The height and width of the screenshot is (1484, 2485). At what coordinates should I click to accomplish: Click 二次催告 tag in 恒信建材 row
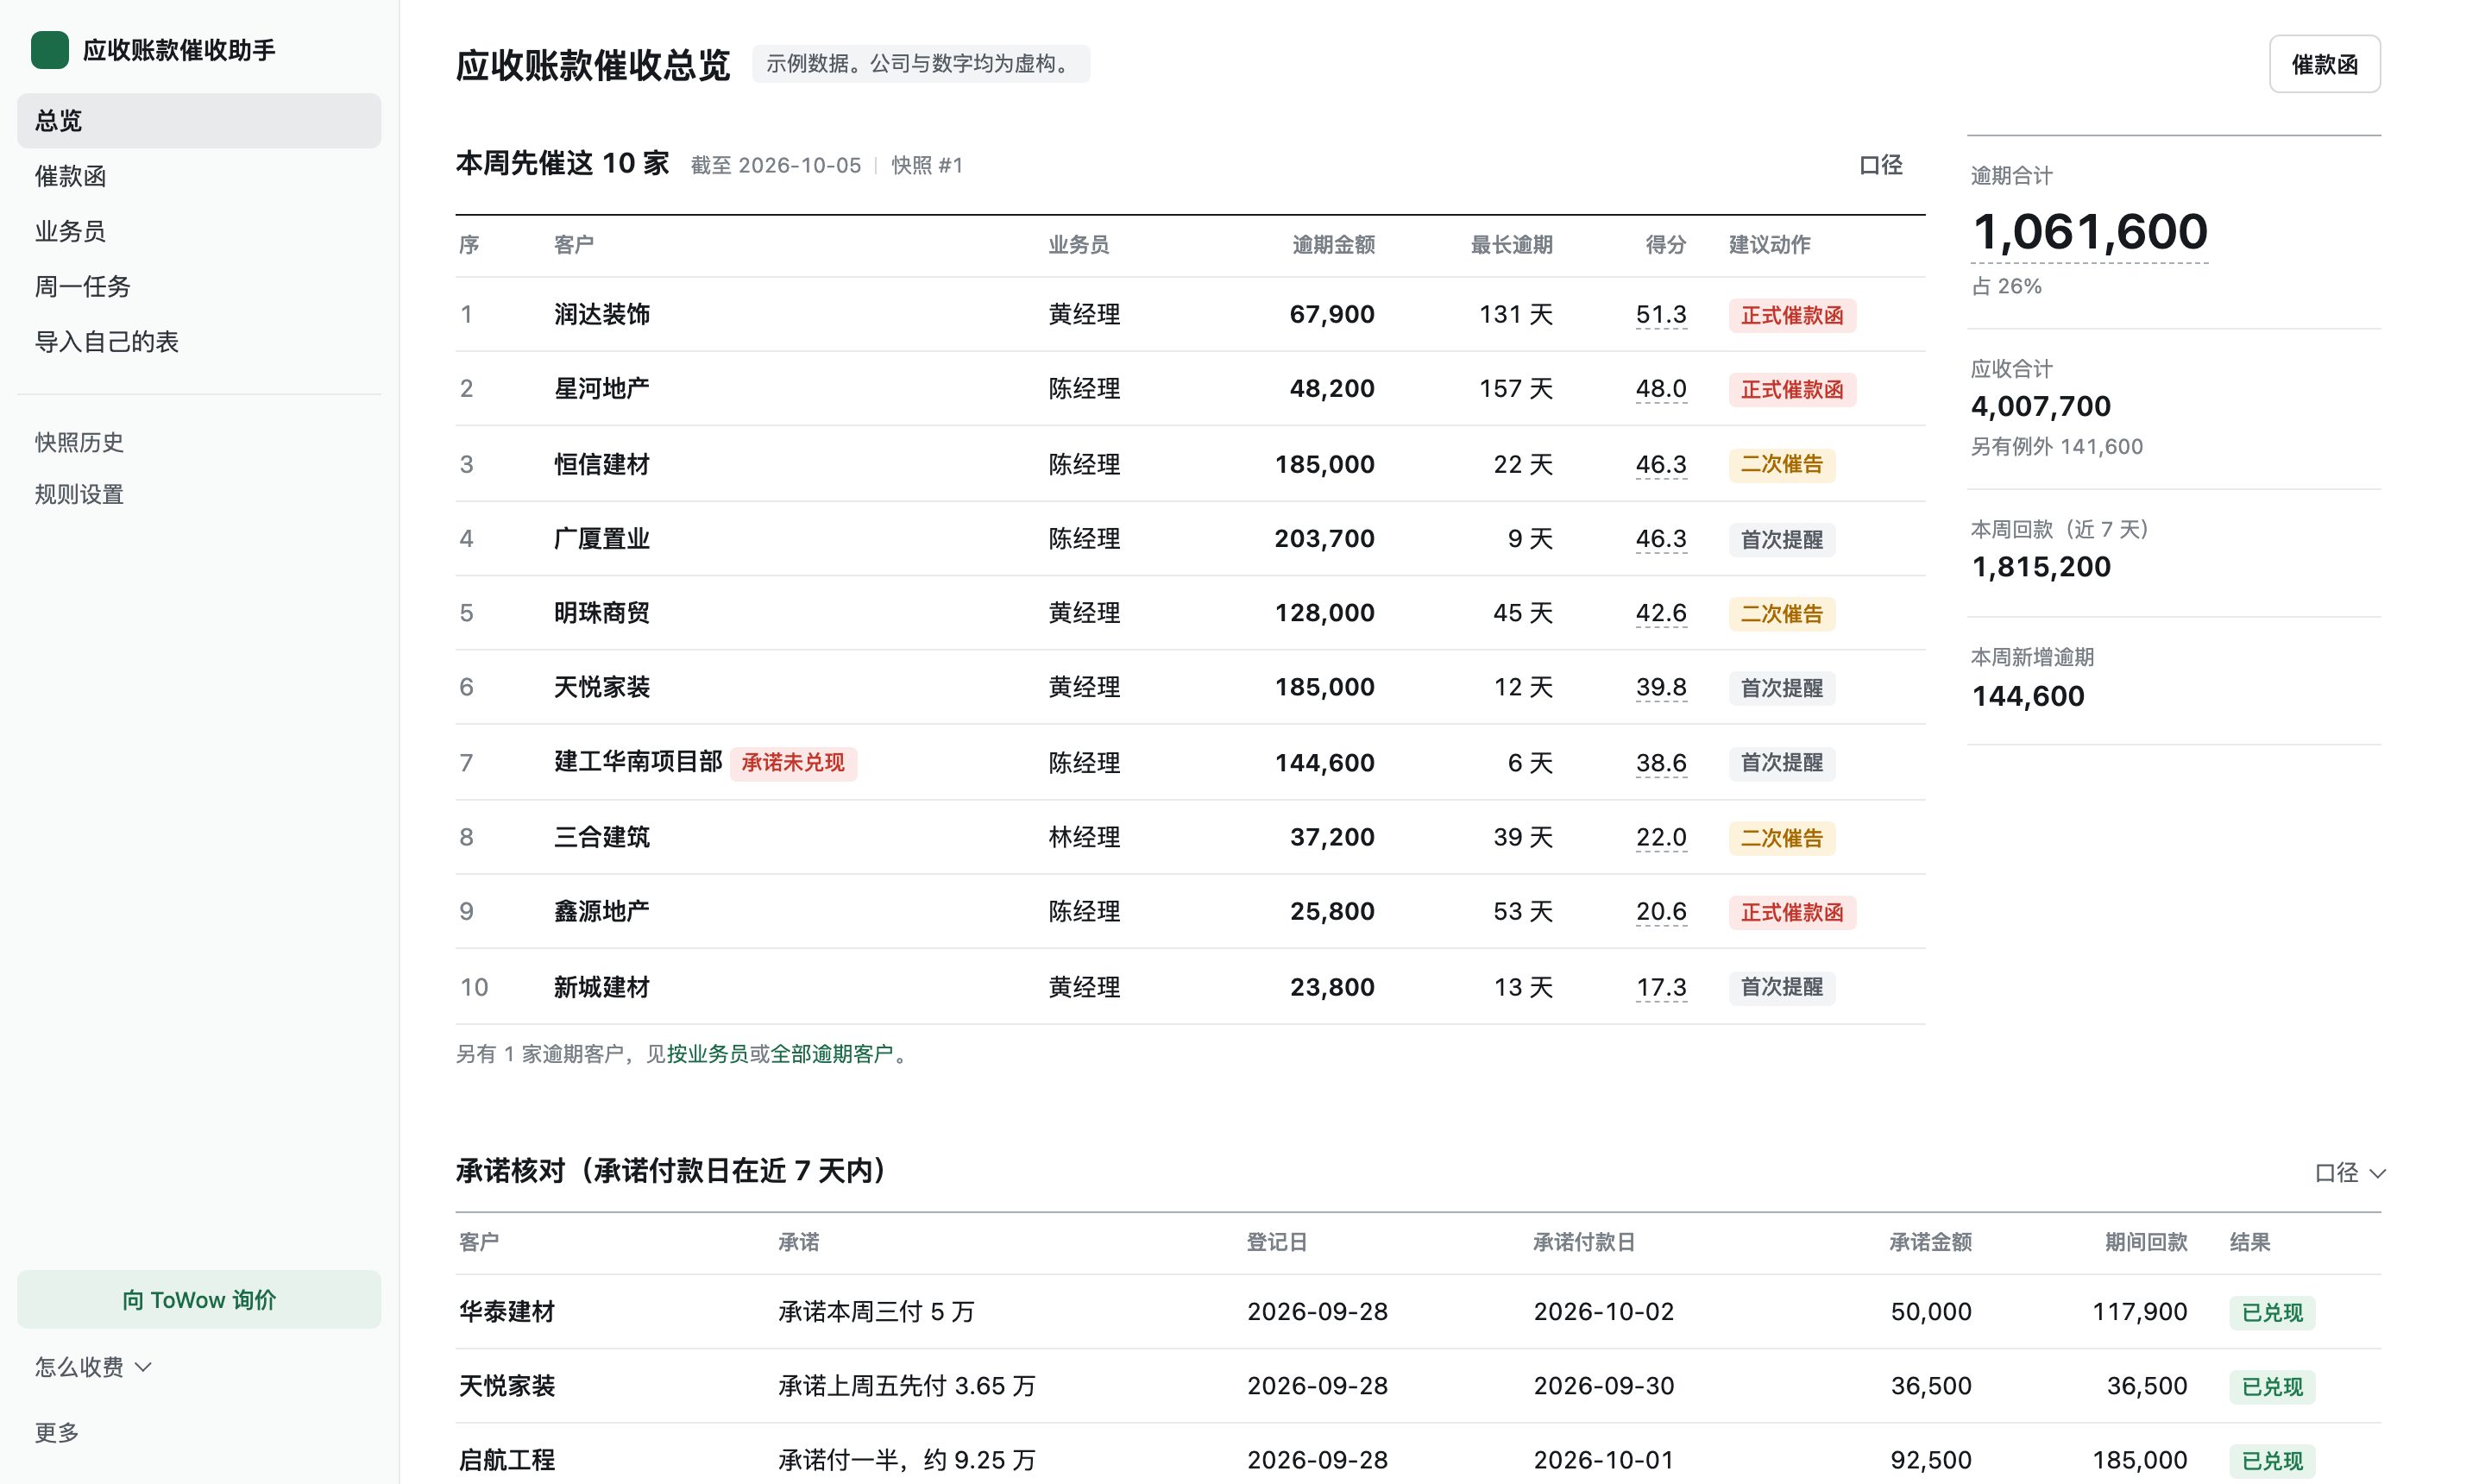point(1782,464)
